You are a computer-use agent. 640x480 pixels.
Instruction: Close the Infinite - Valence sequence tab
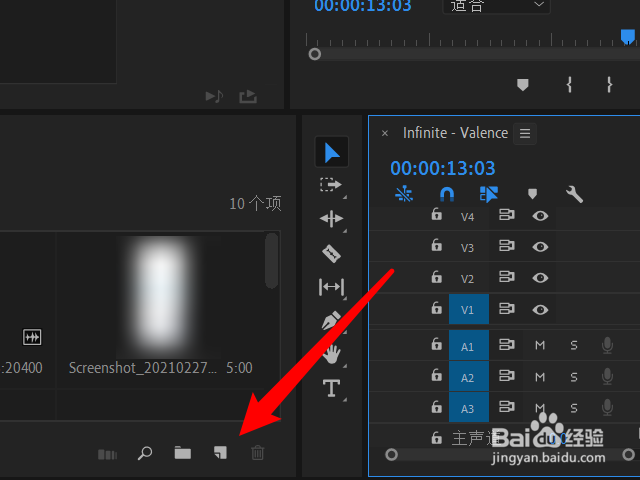(384, 133)
